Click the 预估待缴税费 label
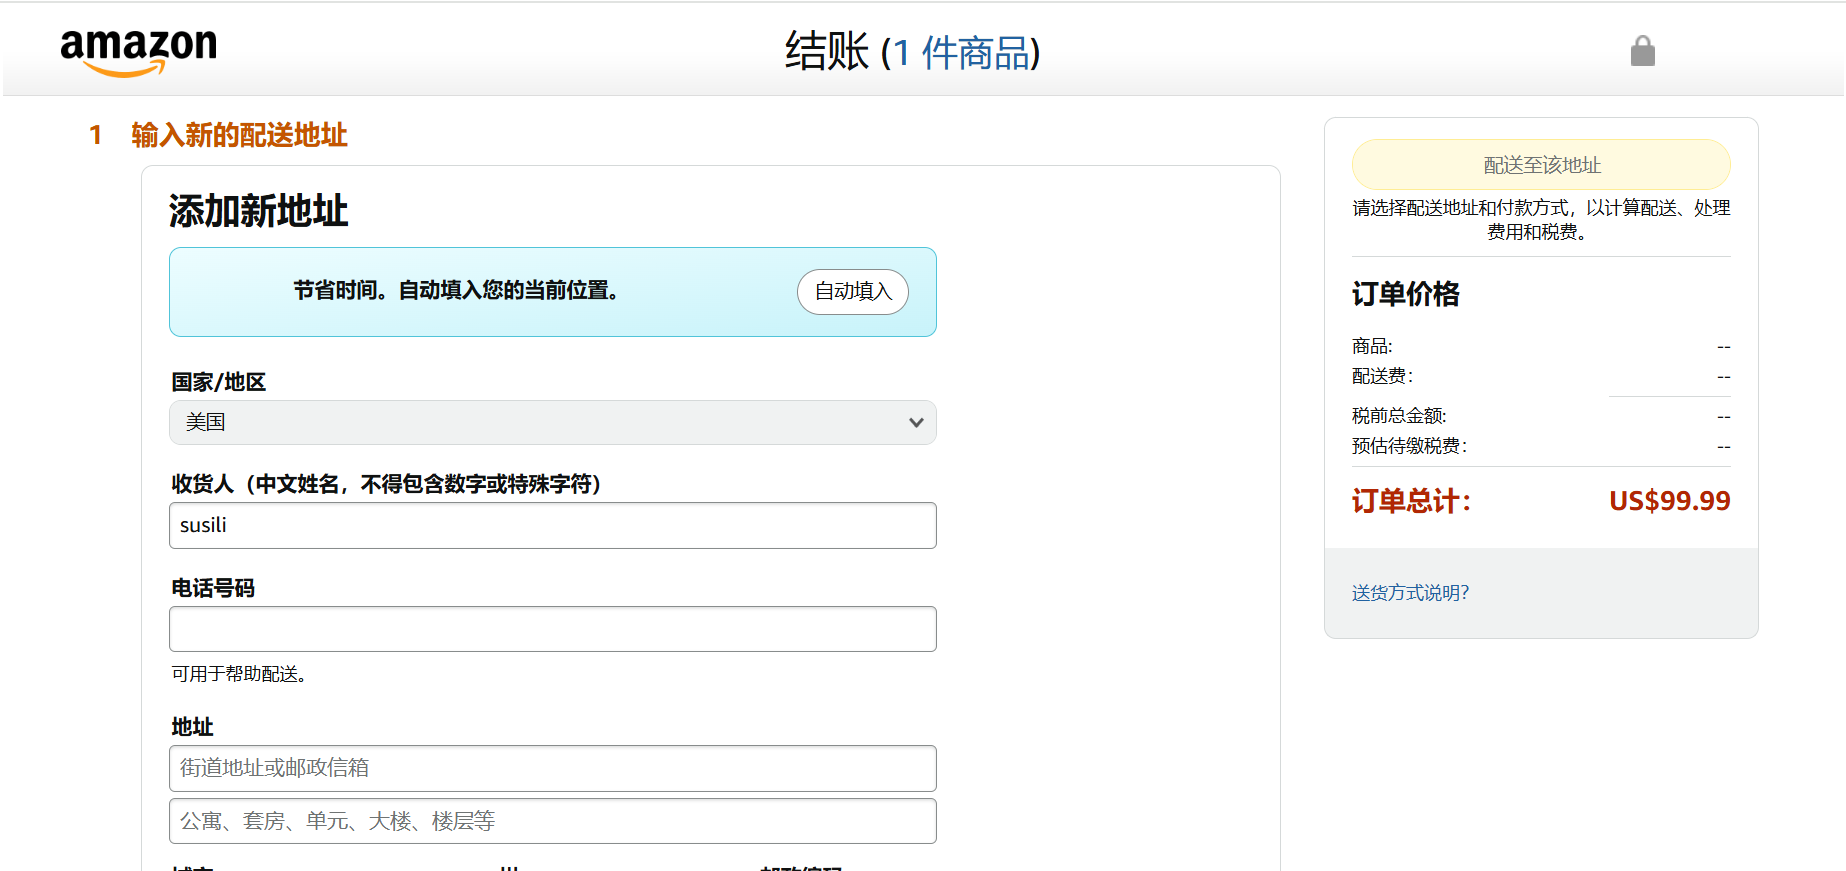Image resolution: width=1846 pixels, height=871 pixels. (x=1408, y=446)
